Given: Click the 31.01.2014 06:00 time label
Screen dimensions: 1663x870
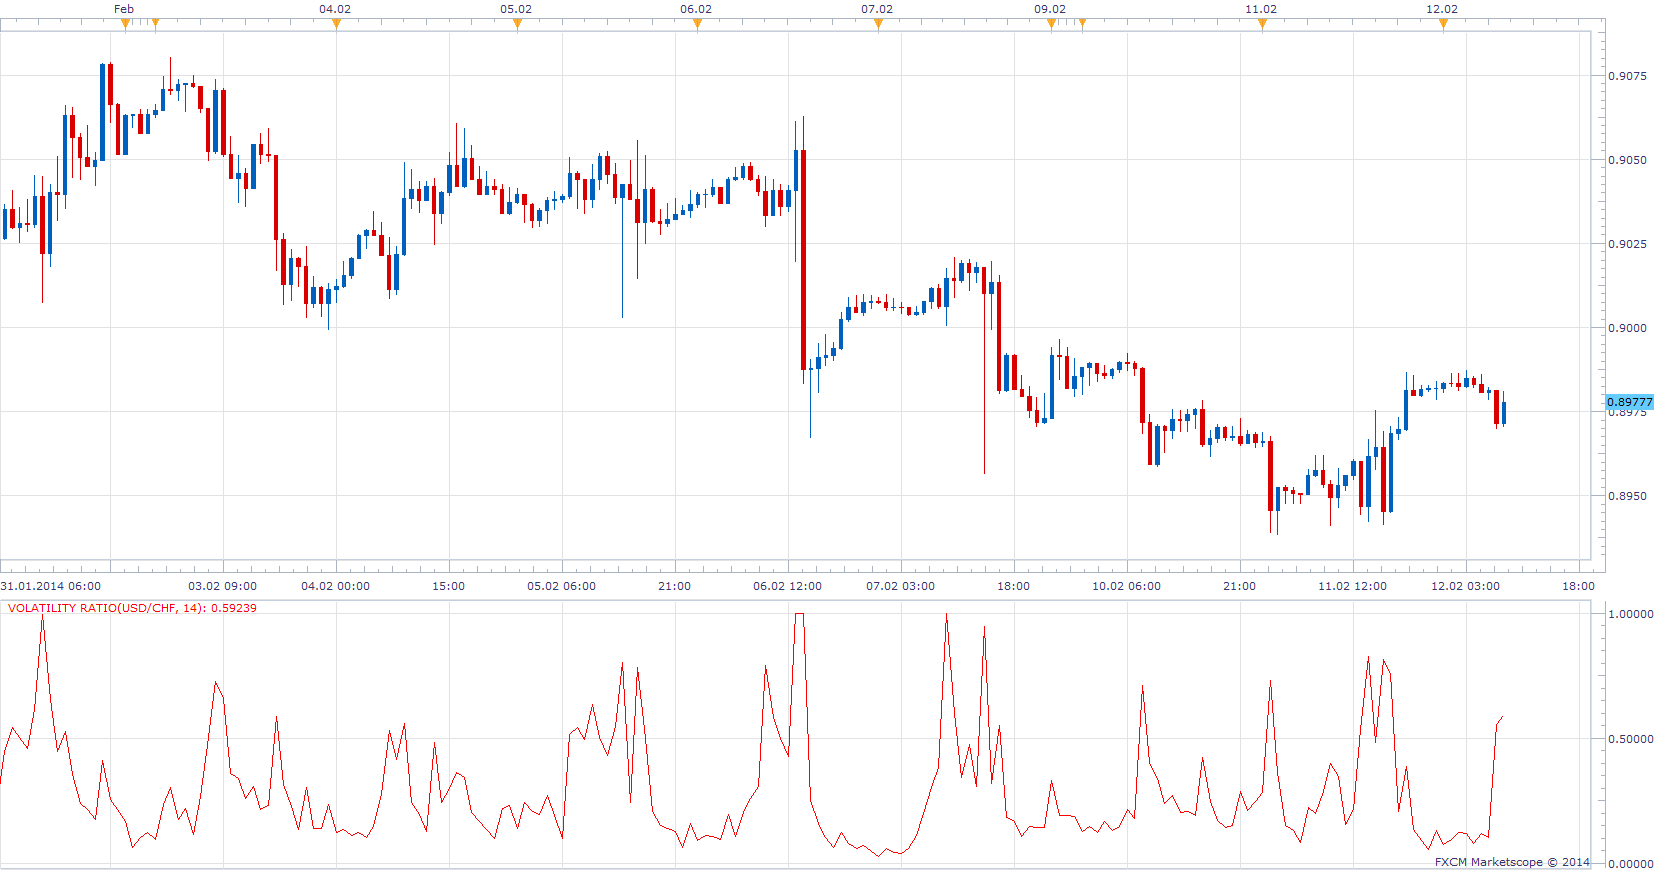Looking at the screenshot, I should pyautogui.click(x=51, y=586).
